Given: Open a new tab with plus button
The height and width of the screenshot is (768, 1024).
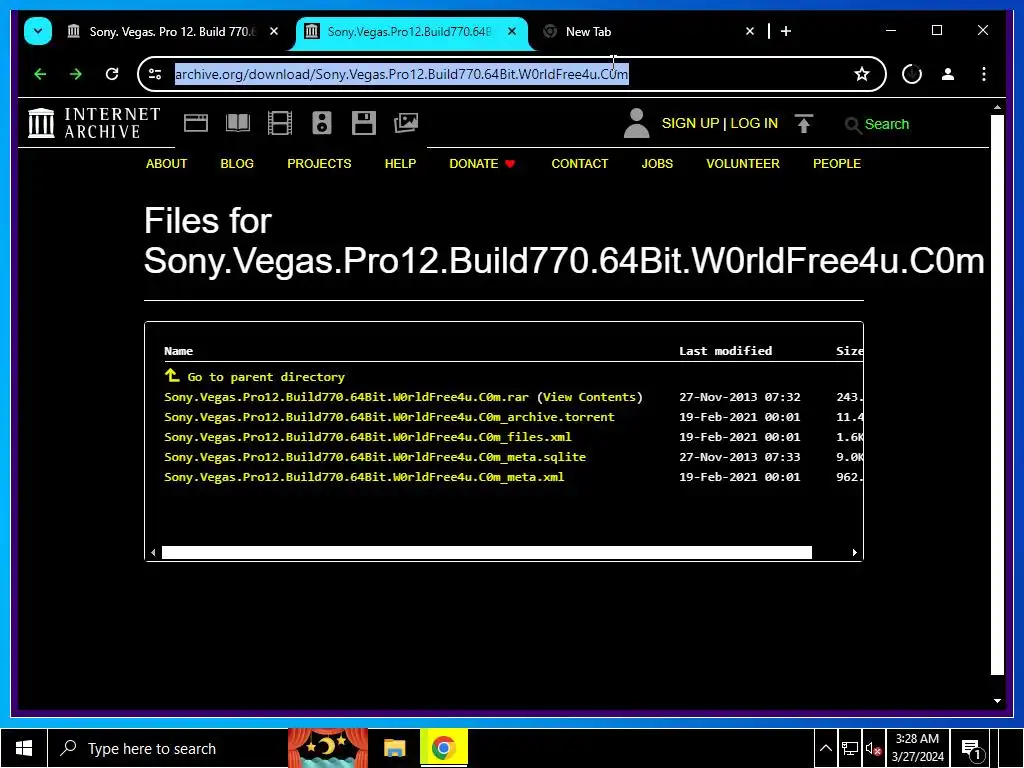Looking at the screenshot, I should pos(786,31).
